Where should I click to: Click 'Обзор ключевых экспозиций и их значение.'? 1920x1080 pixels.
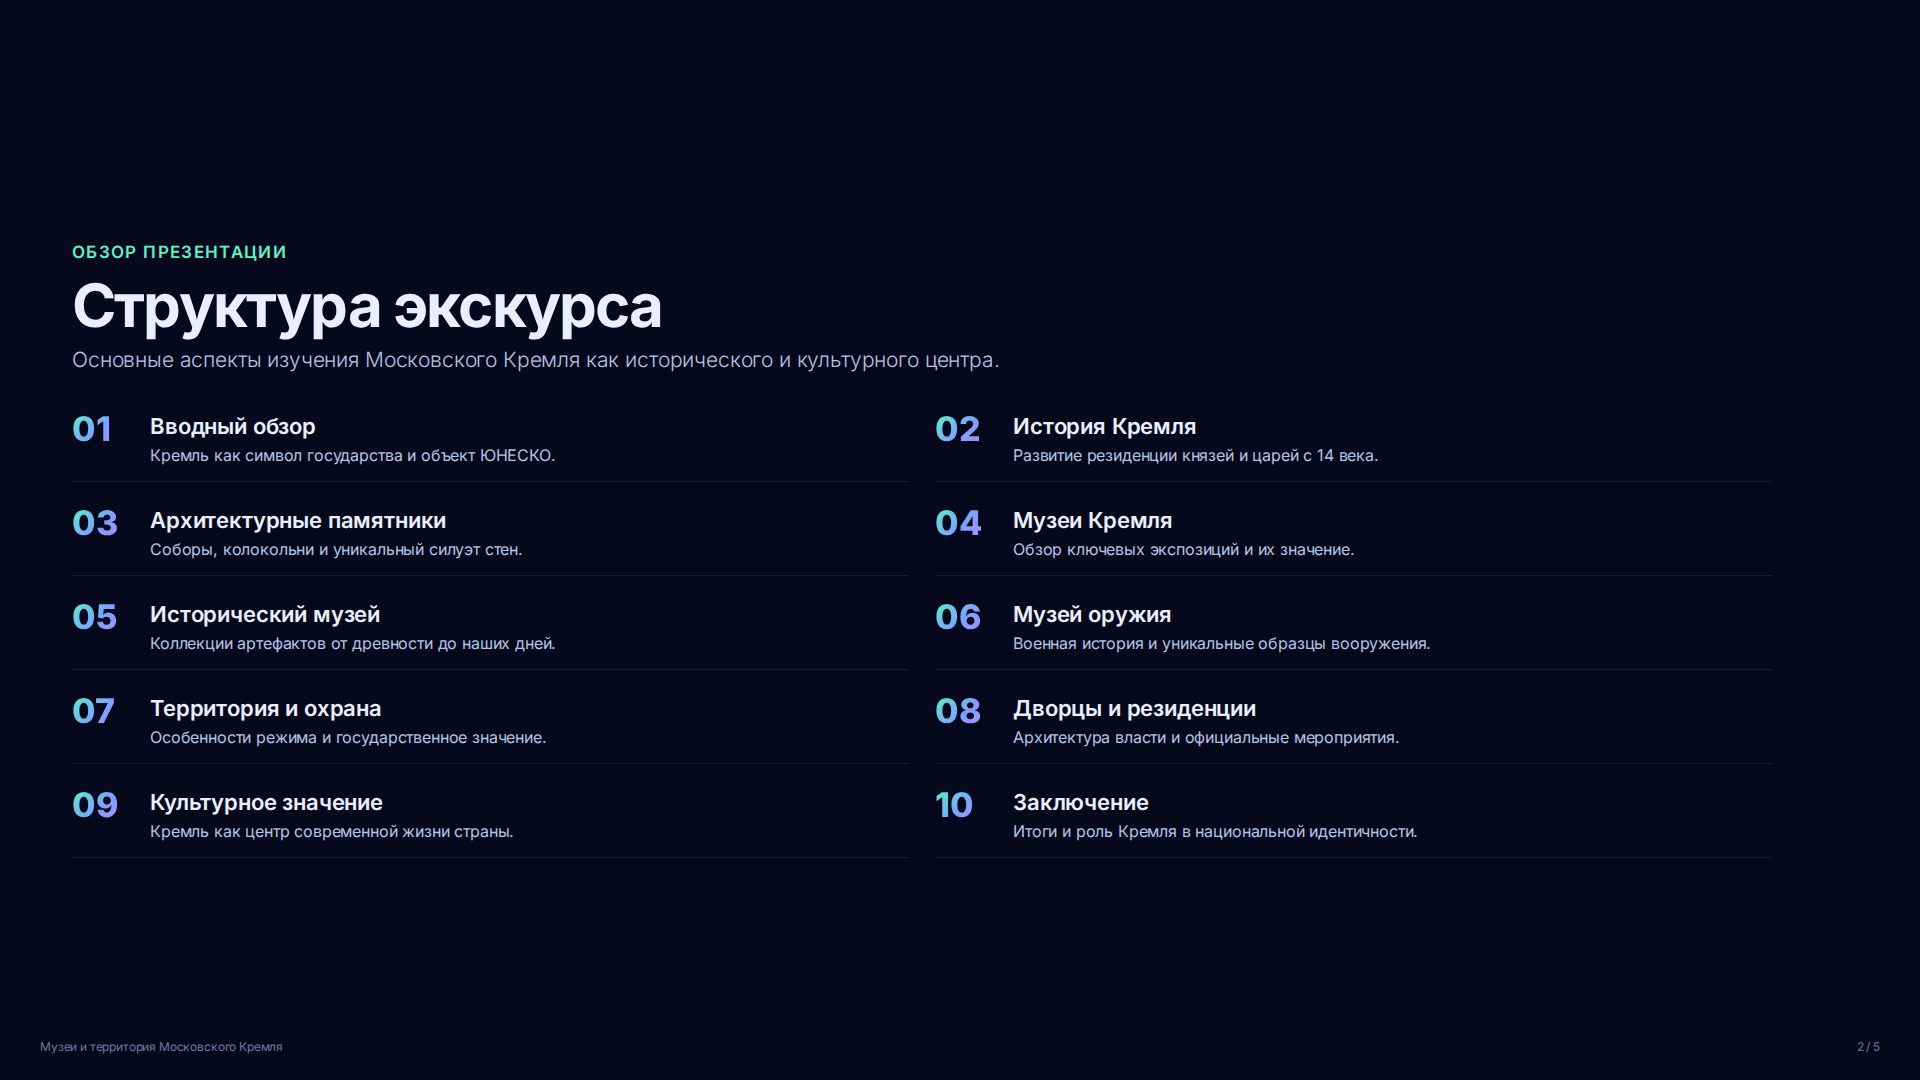tap(1183, 550)
